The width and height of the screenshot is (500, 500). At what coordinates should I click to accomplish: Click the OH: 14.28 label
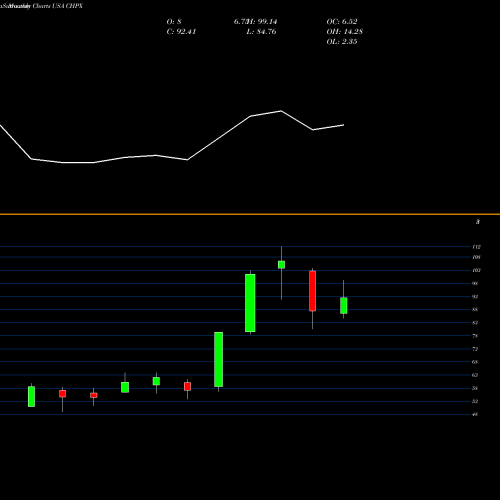pos(345,32)
